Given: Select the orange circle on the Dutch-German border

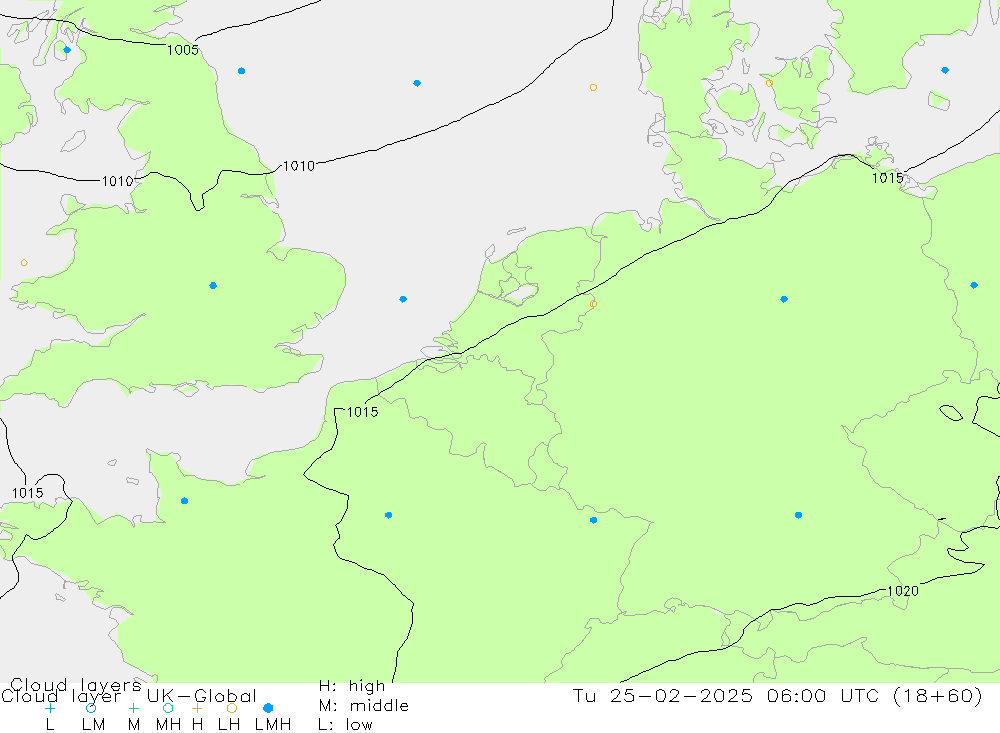Looking at the screenshot, I should (x=593, y=304).
